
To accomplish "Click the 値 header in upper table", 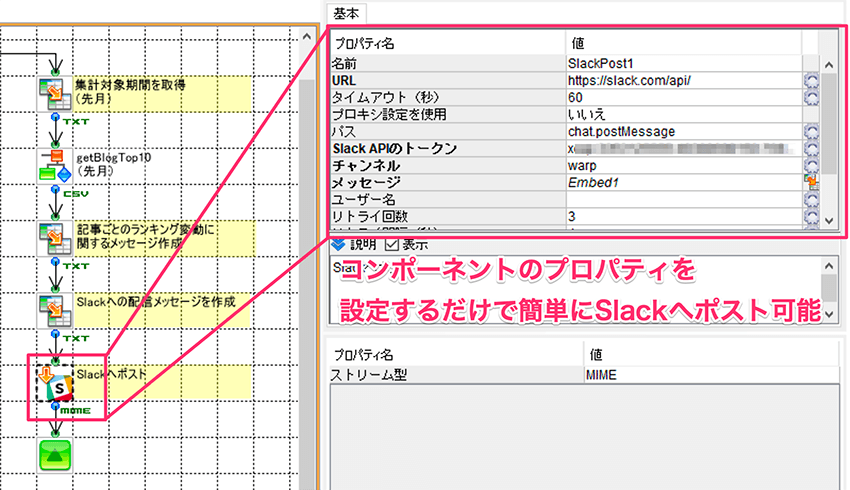I will click(x=578, y=43).
